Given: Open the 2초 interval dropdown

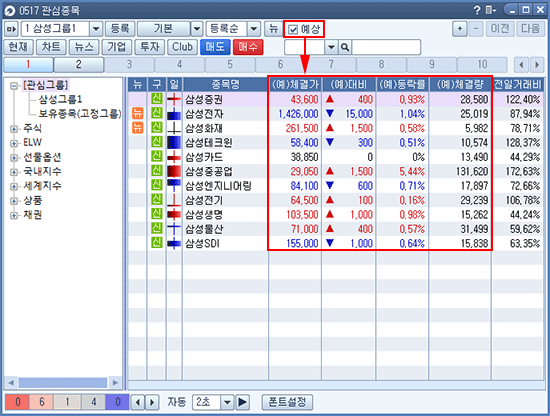Looking at the screenshot, I should (x=227, y=402).
